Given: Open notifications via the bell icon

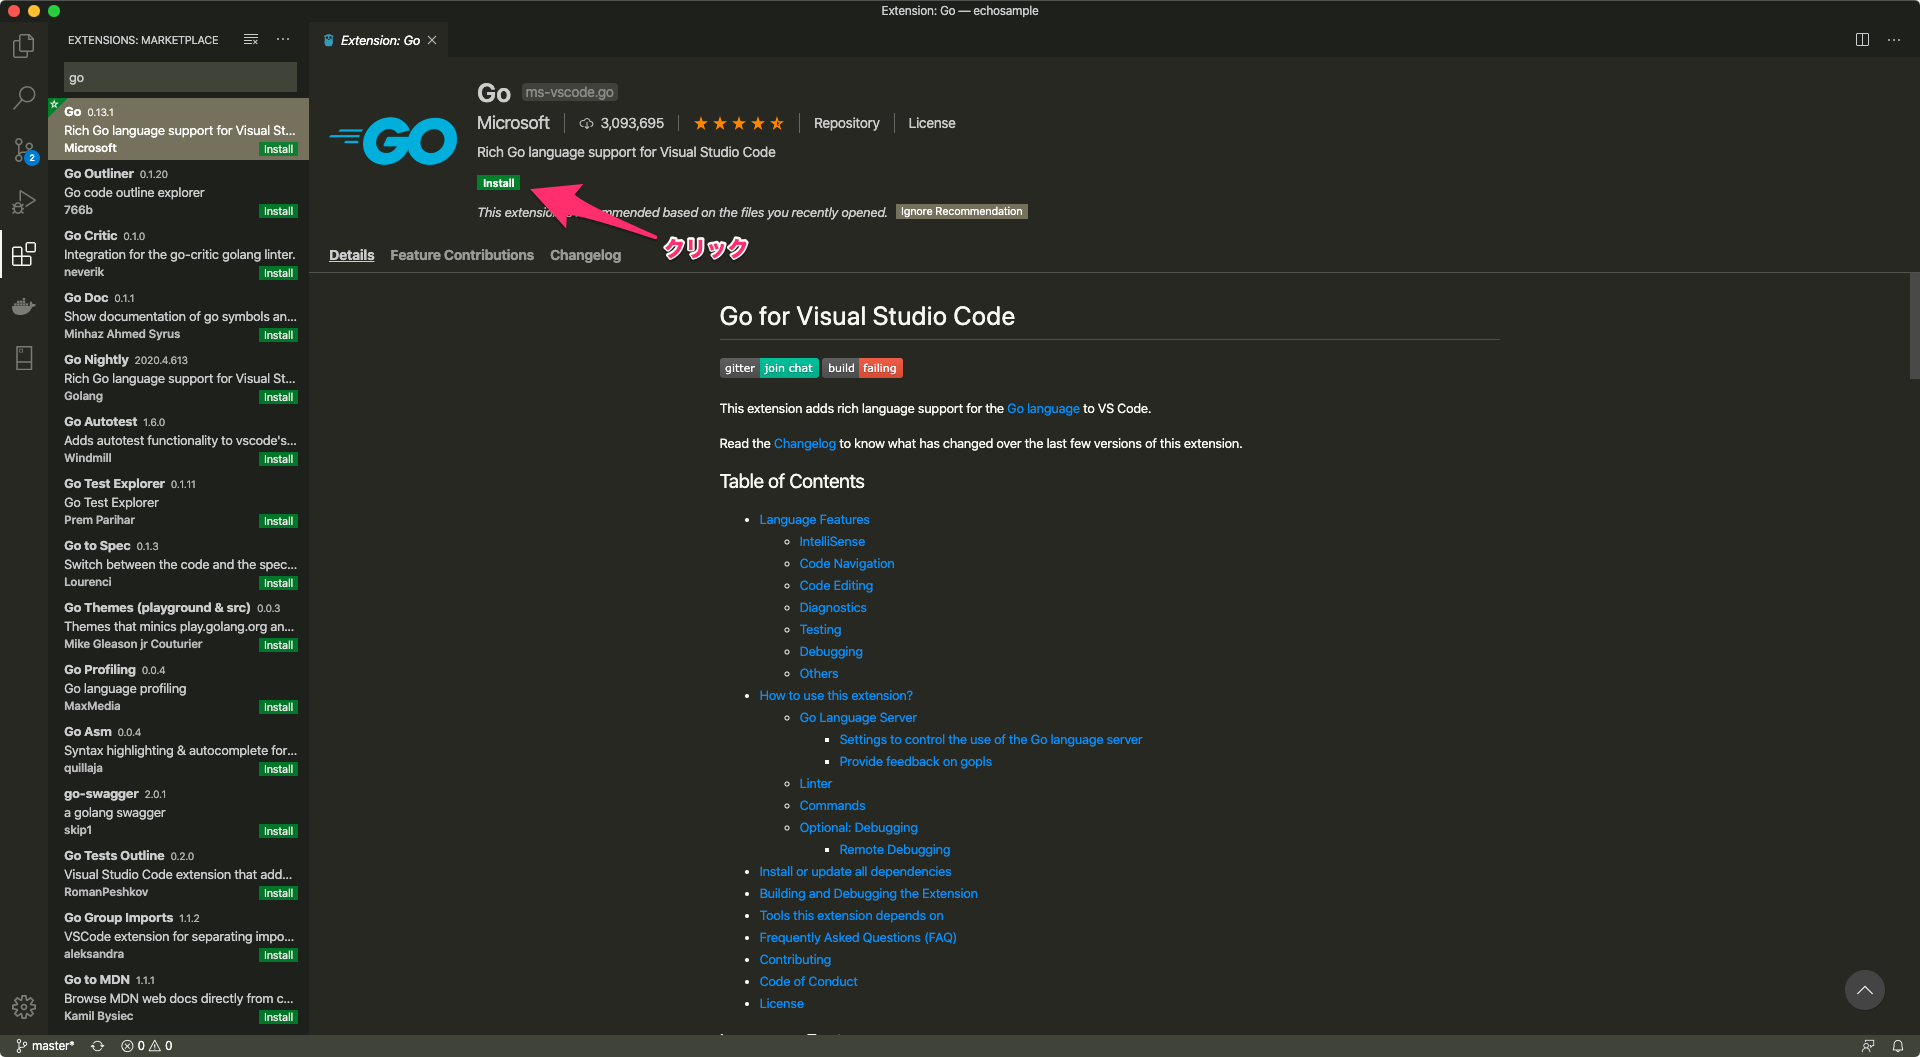Looking at the screenshot, I should point(1897,1045).
